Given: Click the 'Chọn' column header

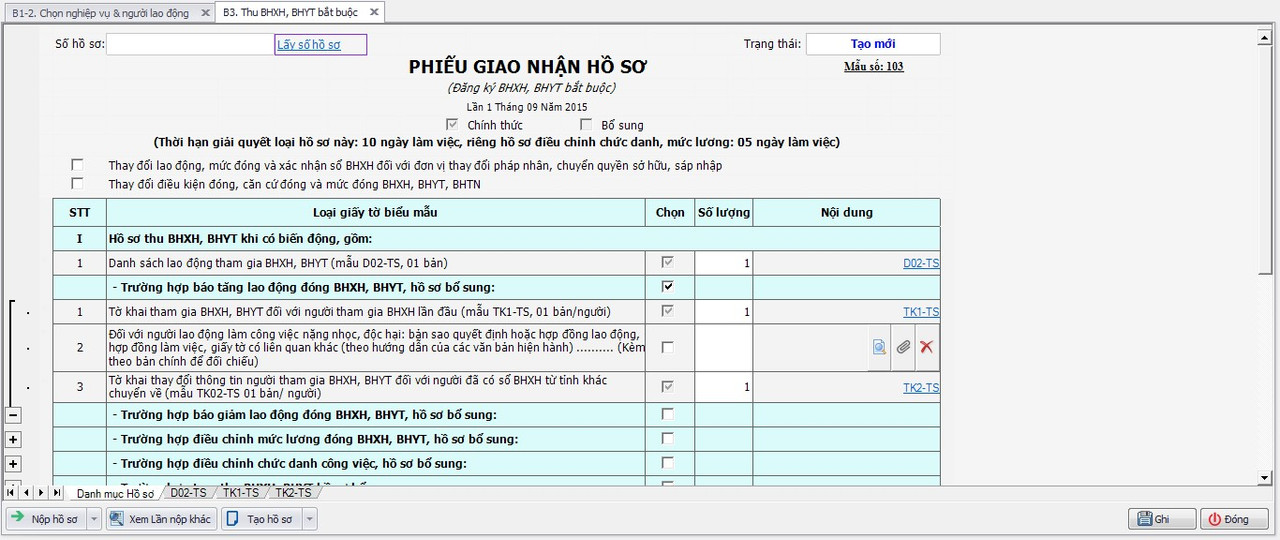Looking at the screenshot, I should tap(670, 213).
